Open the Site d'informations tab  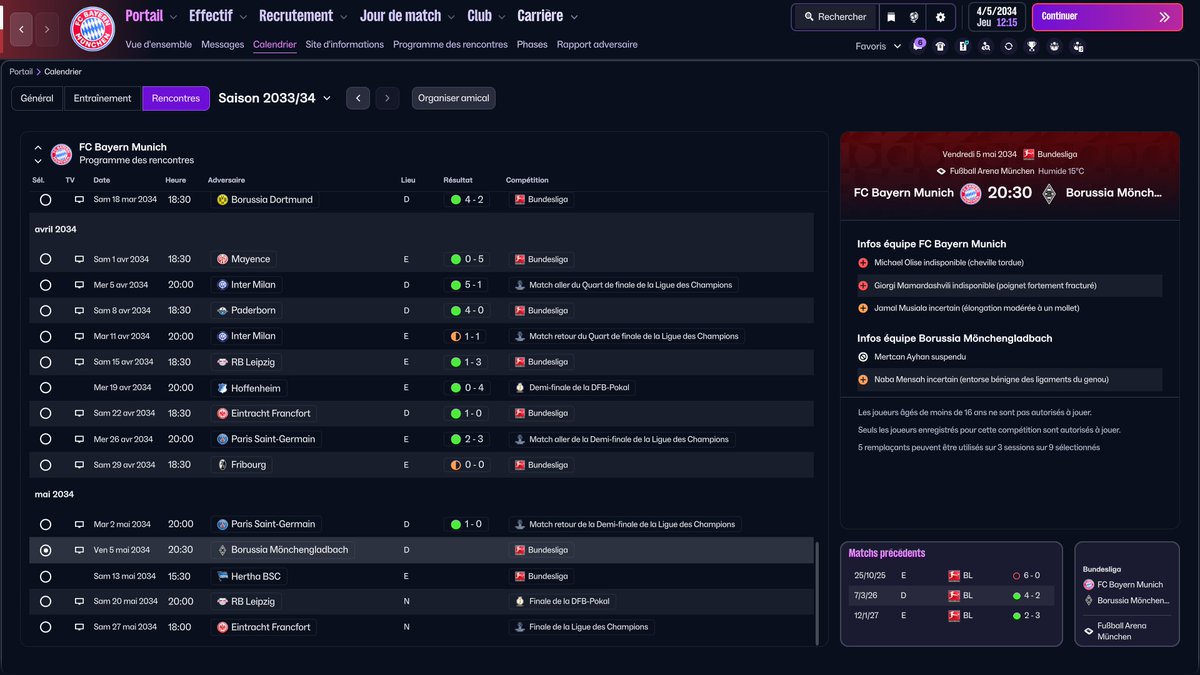pos(345,45)
